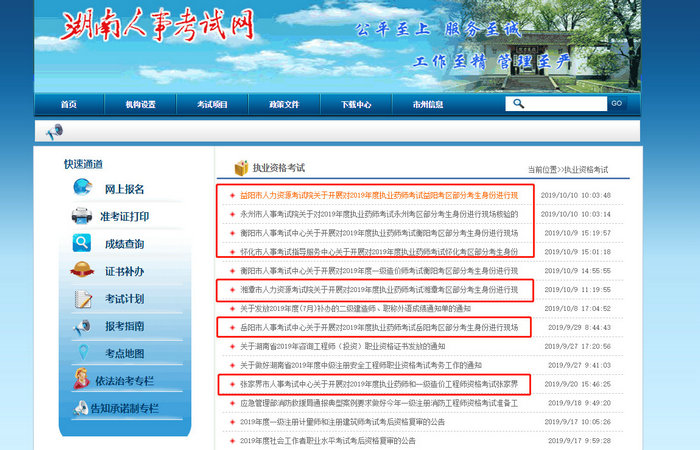This screenshot has height=450, width=700.
Task: Click the 考点地图 location pin icon
Action: pos(82,353)
